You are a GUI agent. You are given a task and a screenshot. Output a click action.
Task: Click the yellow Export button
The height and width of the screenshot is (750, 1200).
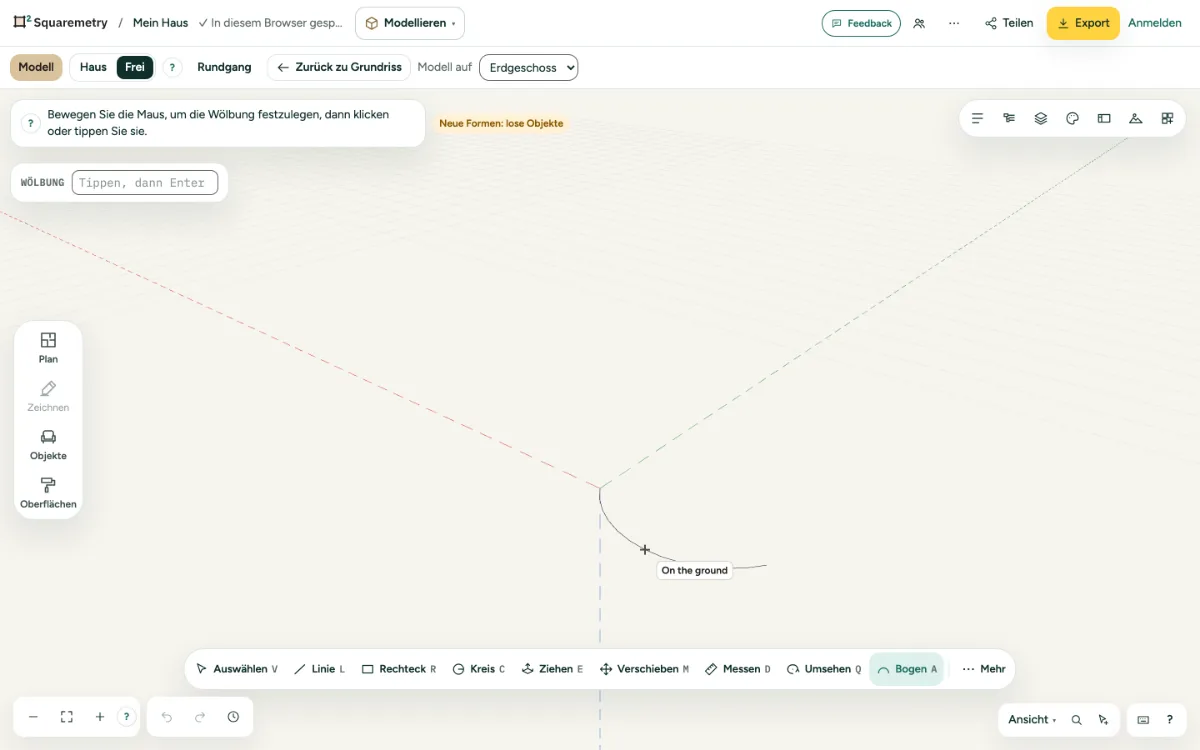point(1083,23)
